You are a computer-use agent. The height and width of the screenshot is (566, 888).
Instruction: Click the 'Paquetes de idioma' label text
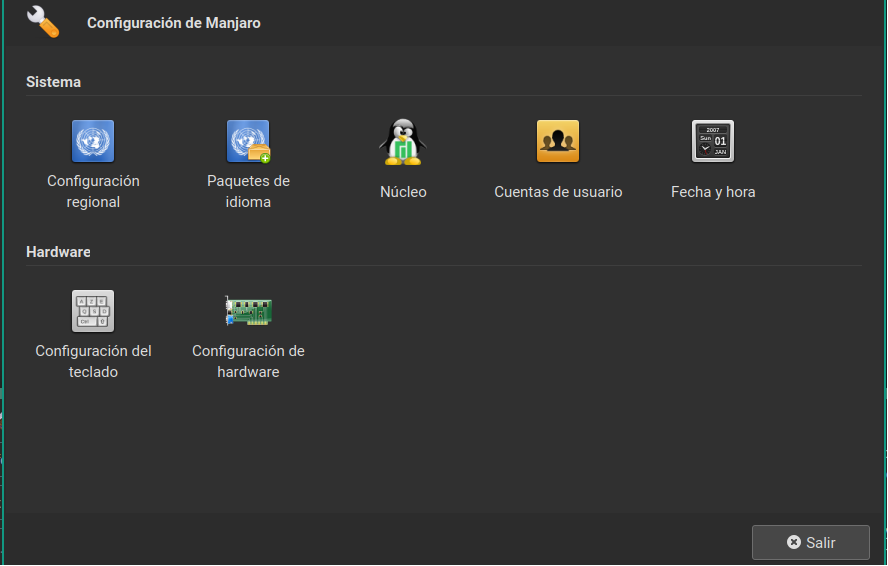pos(248,191)
